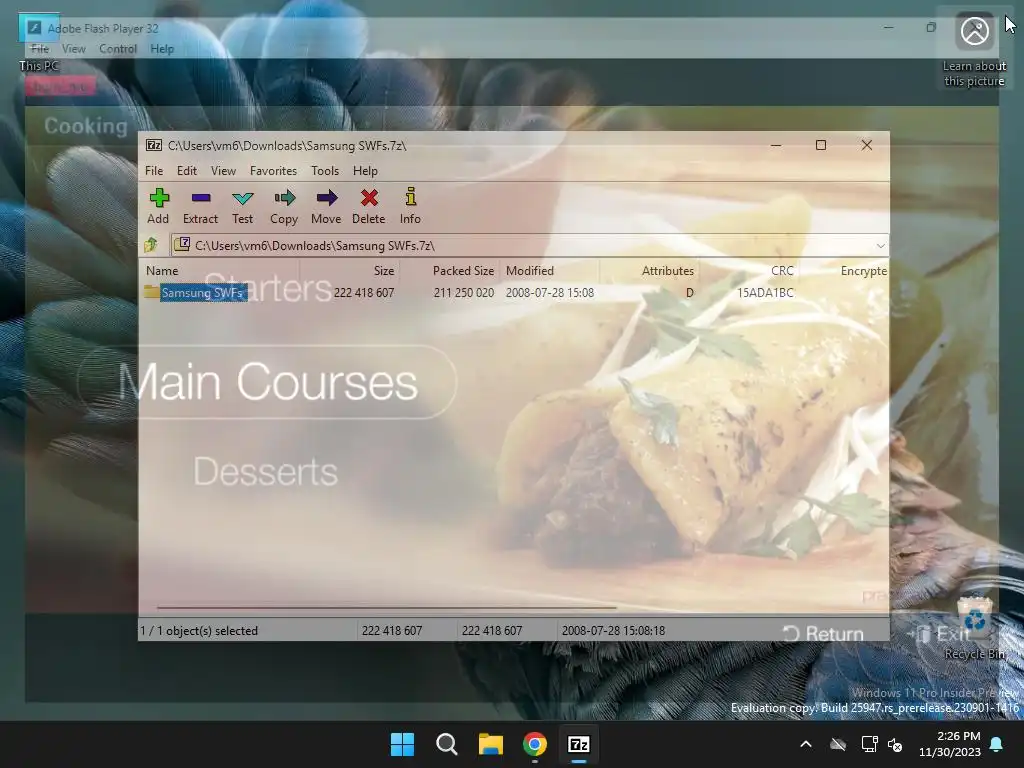Open network status tray icon
This screenshot has width=1024, height=768.
click(x=869, y=744)
